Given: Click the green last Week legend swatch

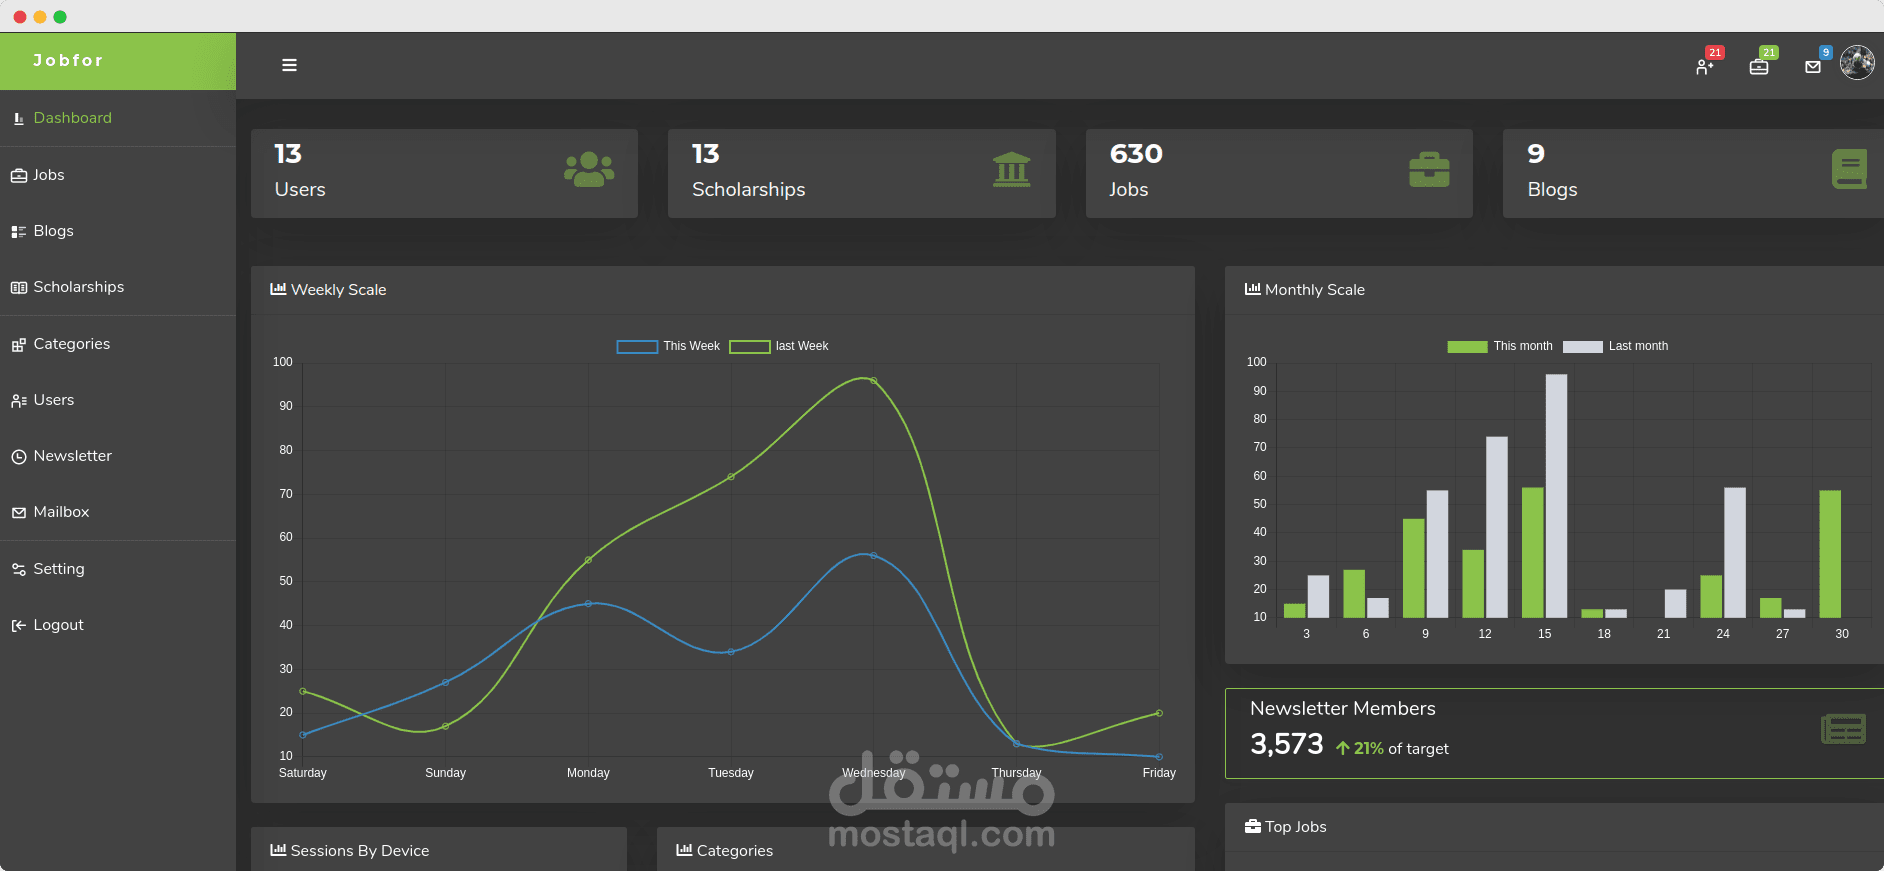Looking at the screenshot, I should point(750,347).
